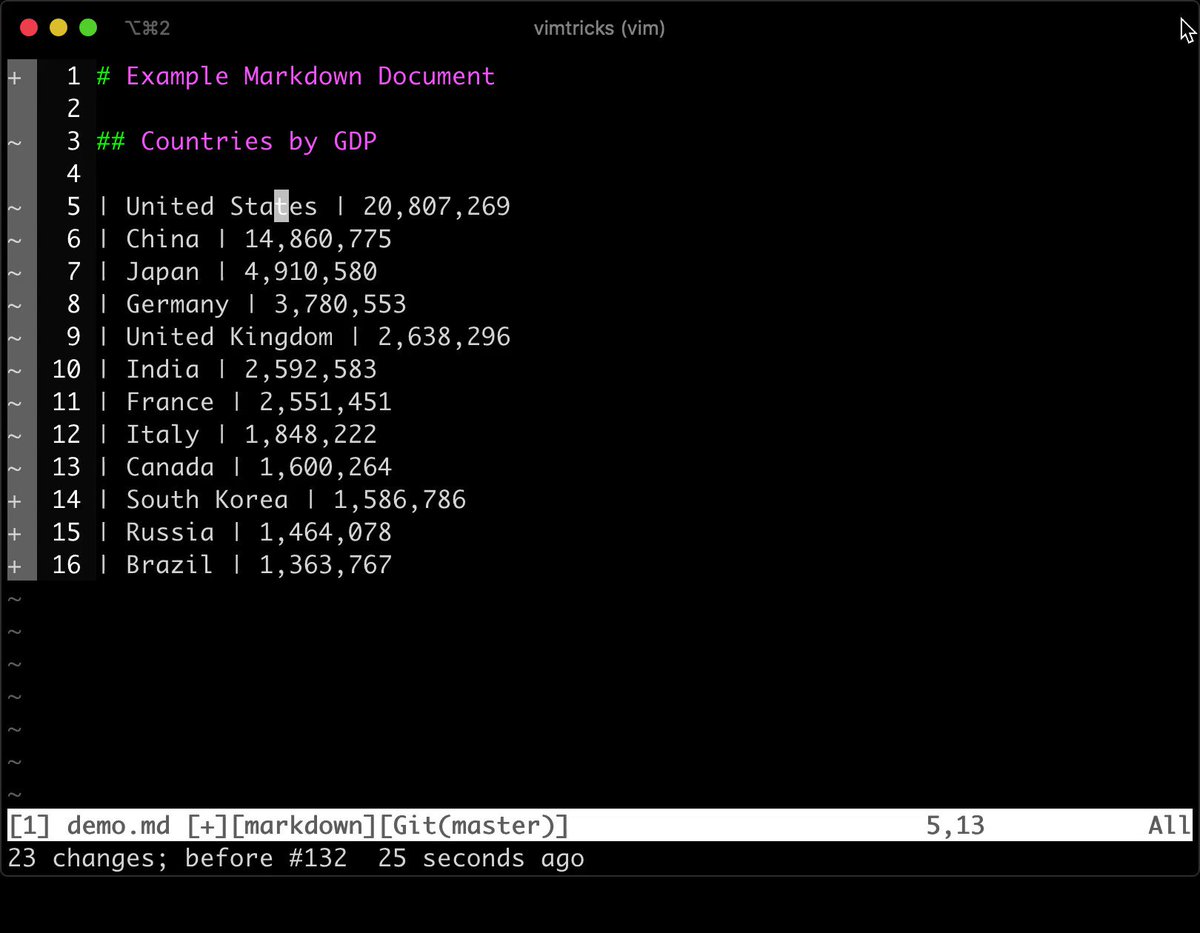Click the 'vimtricks (vim)' window title
This screenshot has width=1200, height=933.
(600, 28)
